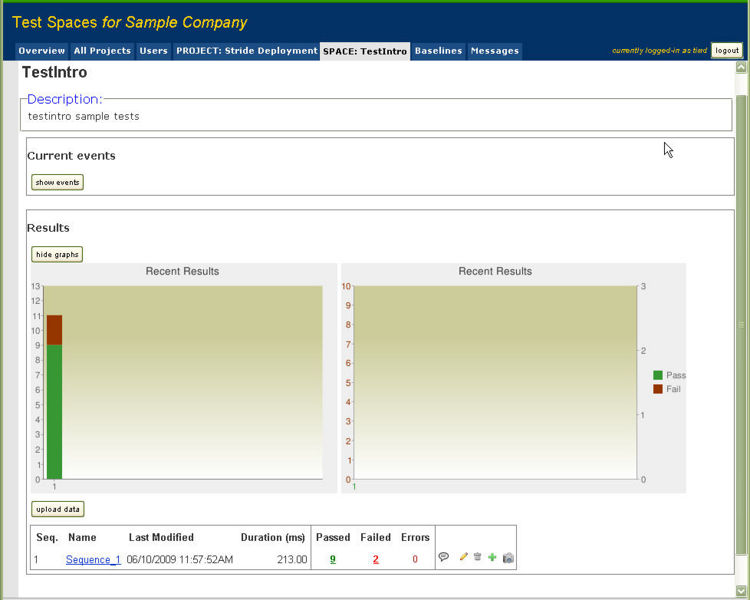Click the 'Results' section heading
Viewport: 750px width, 600px height.
48,228
